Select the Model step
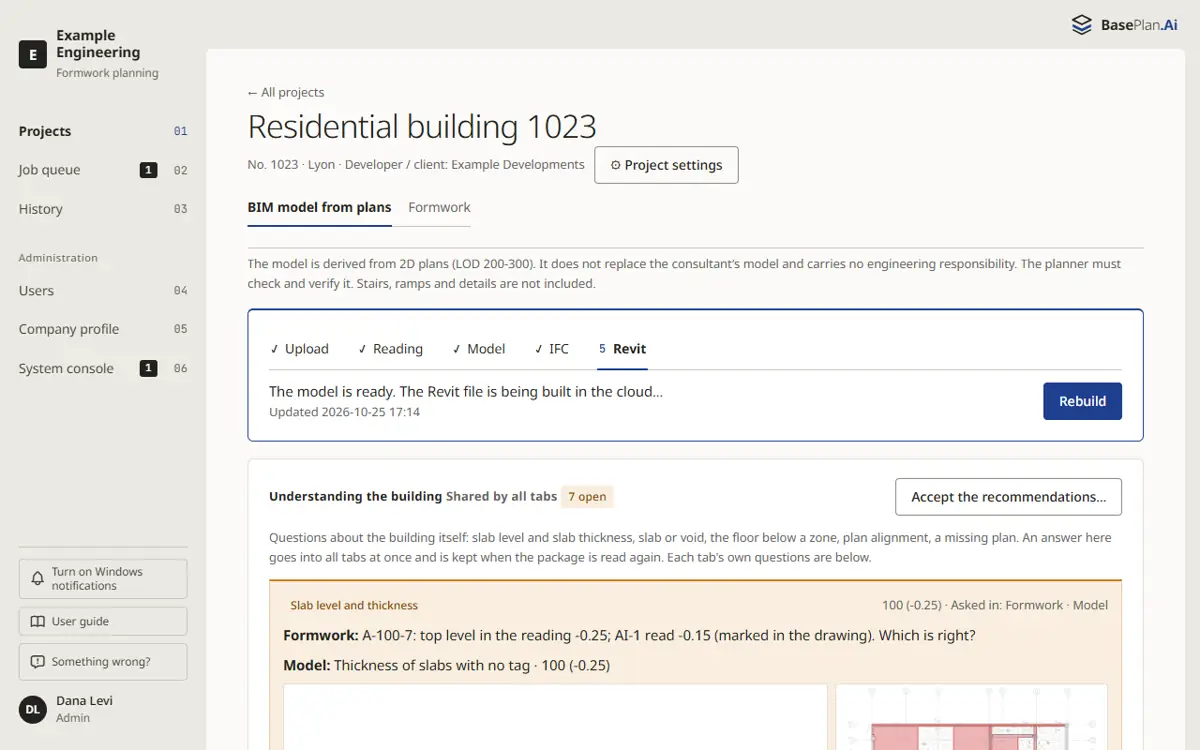This screenshot has height=750, width=1200. [478, 349]
